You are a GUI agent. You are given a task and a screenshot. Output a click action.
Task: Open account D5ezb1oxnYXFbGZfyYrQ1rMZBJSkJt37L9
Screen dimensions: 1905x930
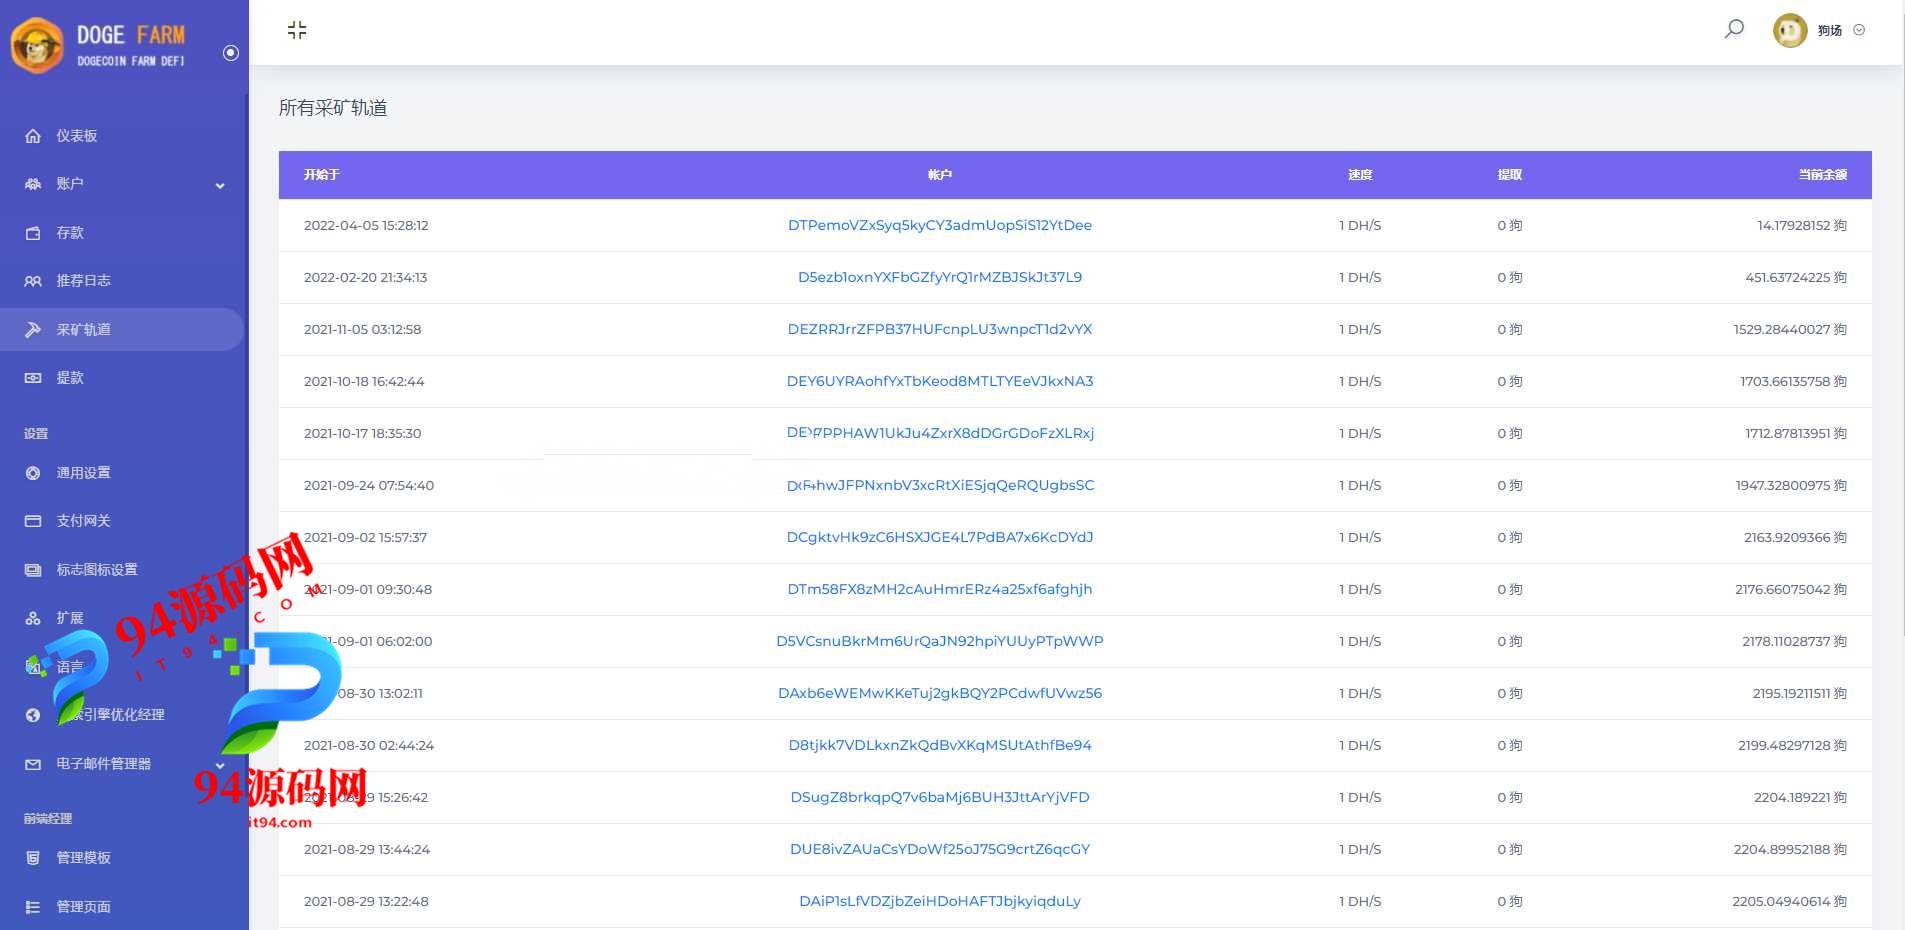tap(940, 277)
